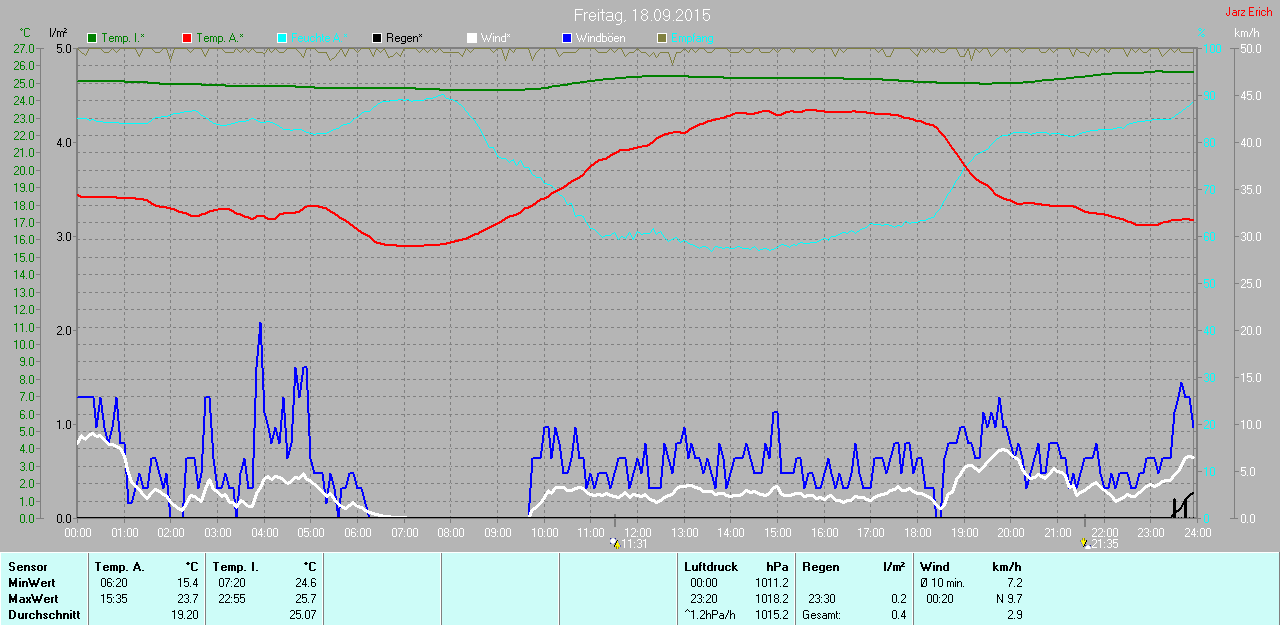This screenshot has width=1280, height=625.
Task: Click the '27.0' temperature axis value
Action: pos(24,48)
